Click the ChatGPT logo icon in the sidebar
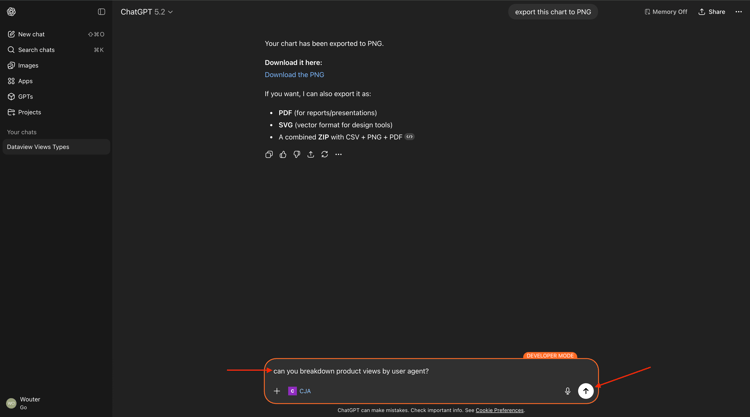 click(x=11, y=12)
